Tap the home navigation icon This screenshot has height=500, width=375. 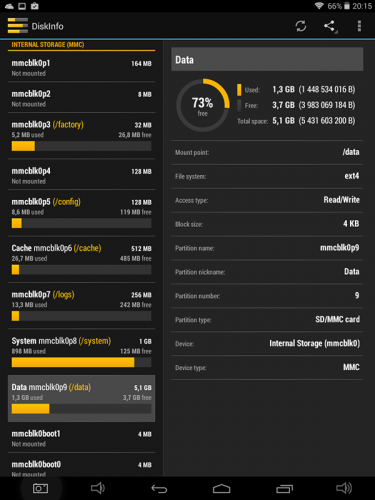pyautogui.click(x=222, y=489)
